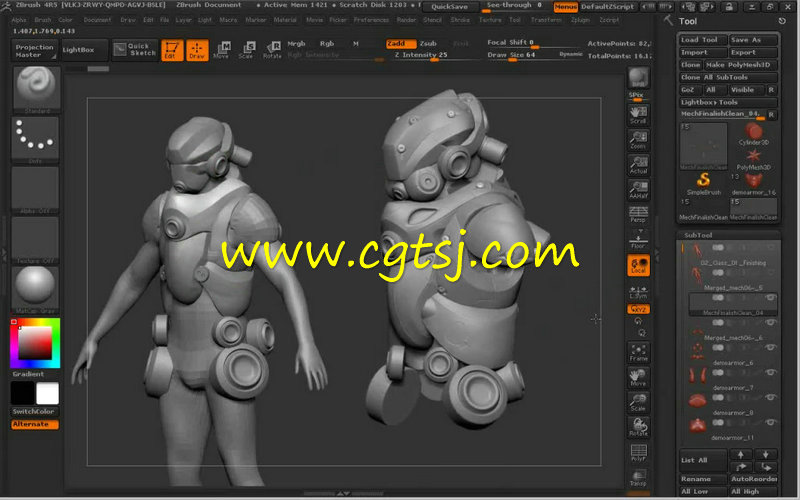800x500 pixels.
Task: Click the GoZ button
Action: tap(690, 90)
